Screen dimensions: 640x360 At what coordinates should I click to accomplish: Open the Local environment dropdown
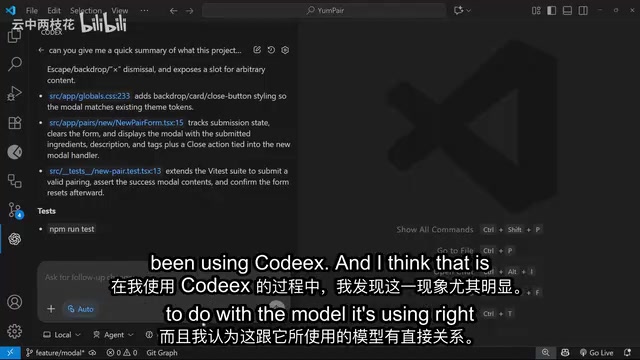[62, 335]
